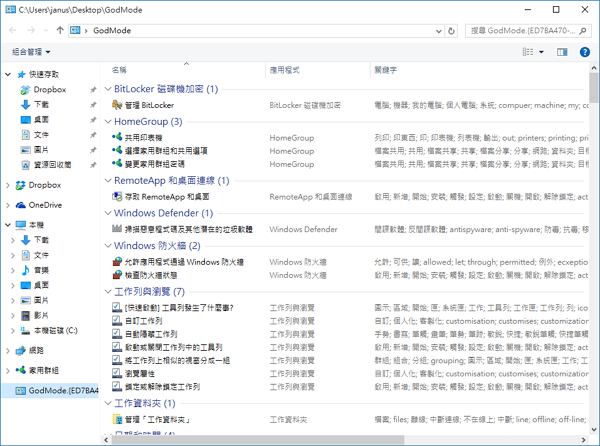The height and width of the screenshot is (446, 600).
Task: Click the 瀏覽屬性 item icon
Action: click(x=117, y=373)
